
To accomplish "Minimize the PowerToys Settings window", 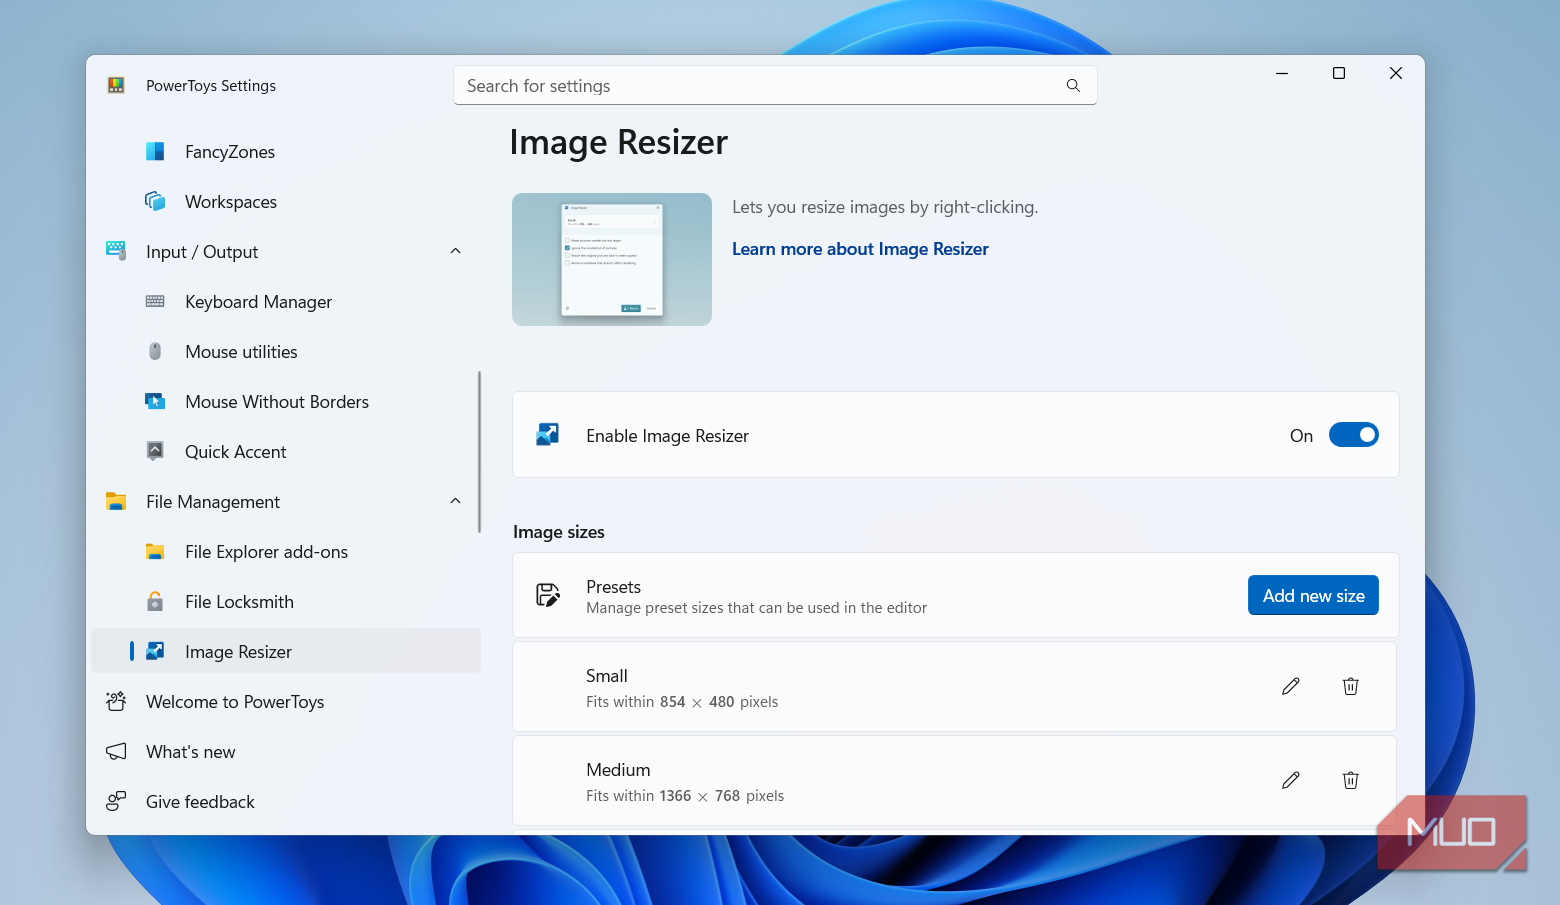I will 1282,73.
